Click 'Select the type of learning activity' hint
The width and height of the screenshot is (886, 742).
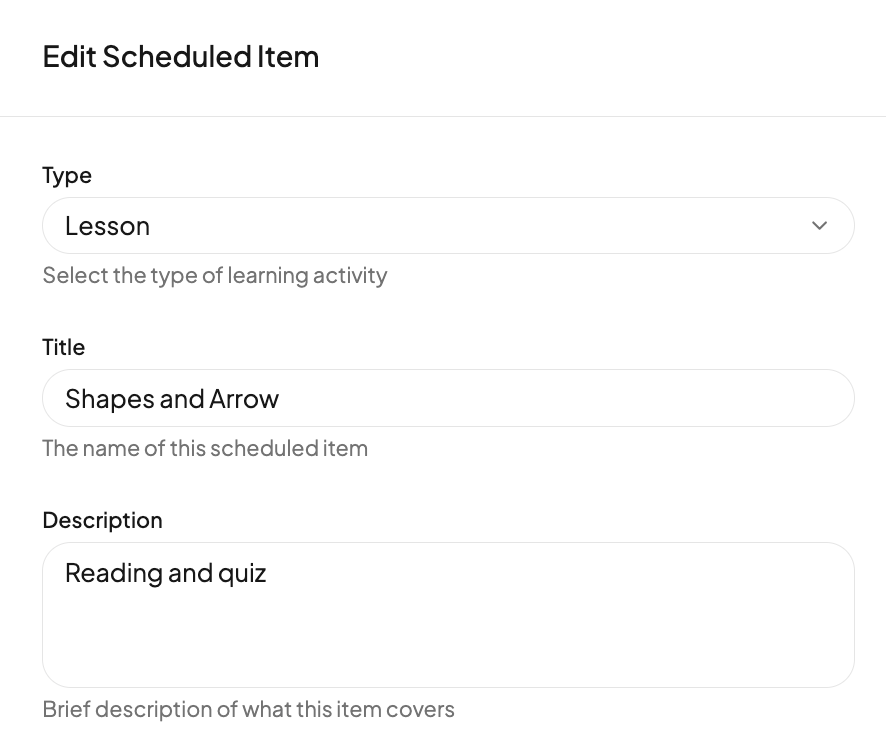(x=215, y=275)
